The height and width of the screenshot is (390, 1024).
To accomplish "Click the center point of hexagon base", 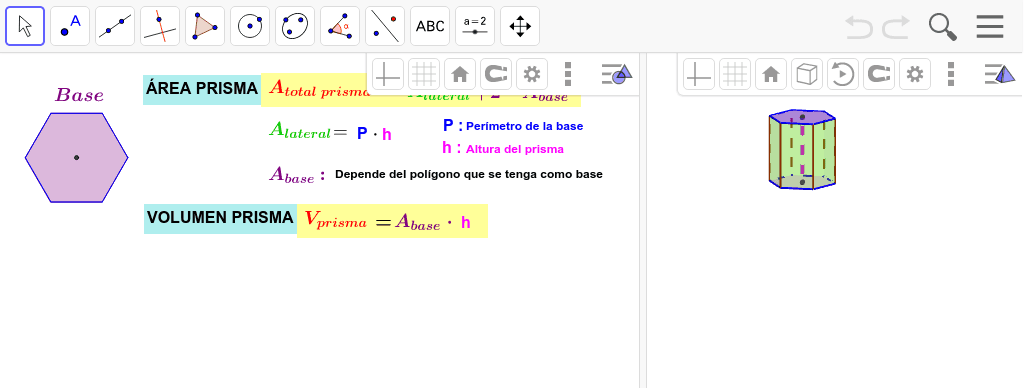I will (76, 157).
